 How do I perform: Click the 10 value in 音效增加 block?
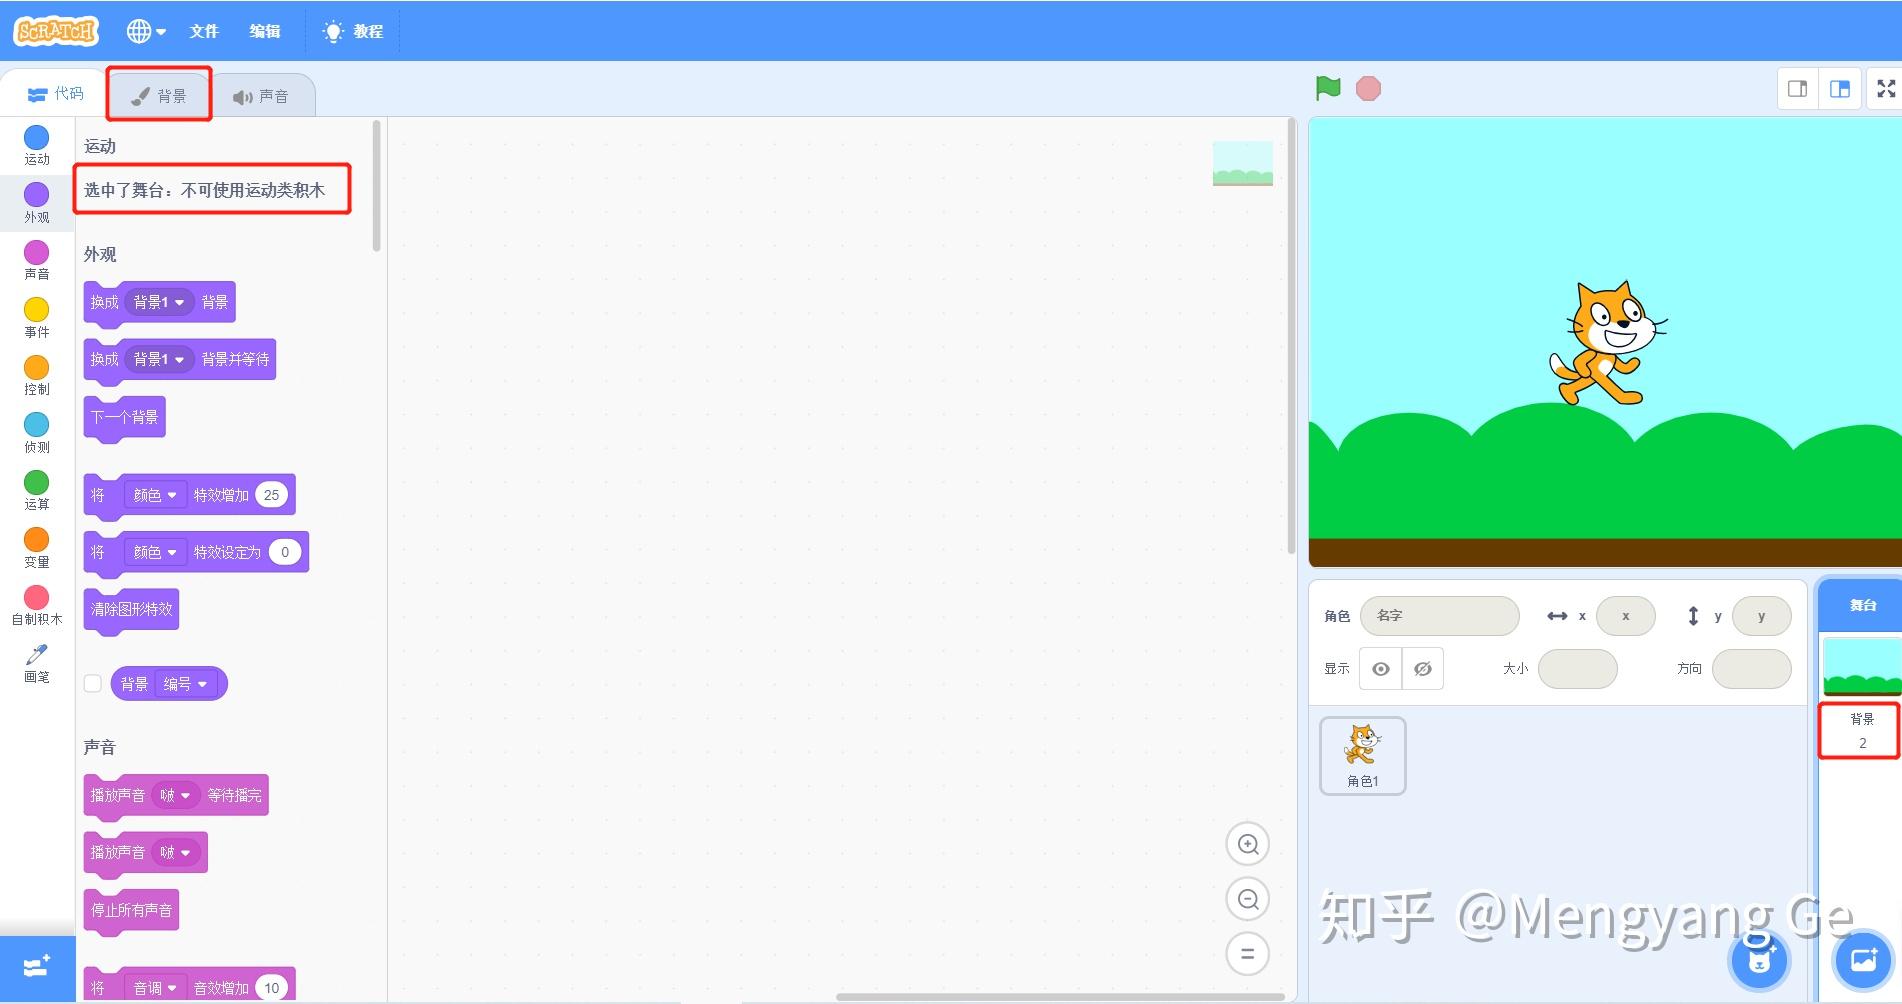(x=271, y=988)
